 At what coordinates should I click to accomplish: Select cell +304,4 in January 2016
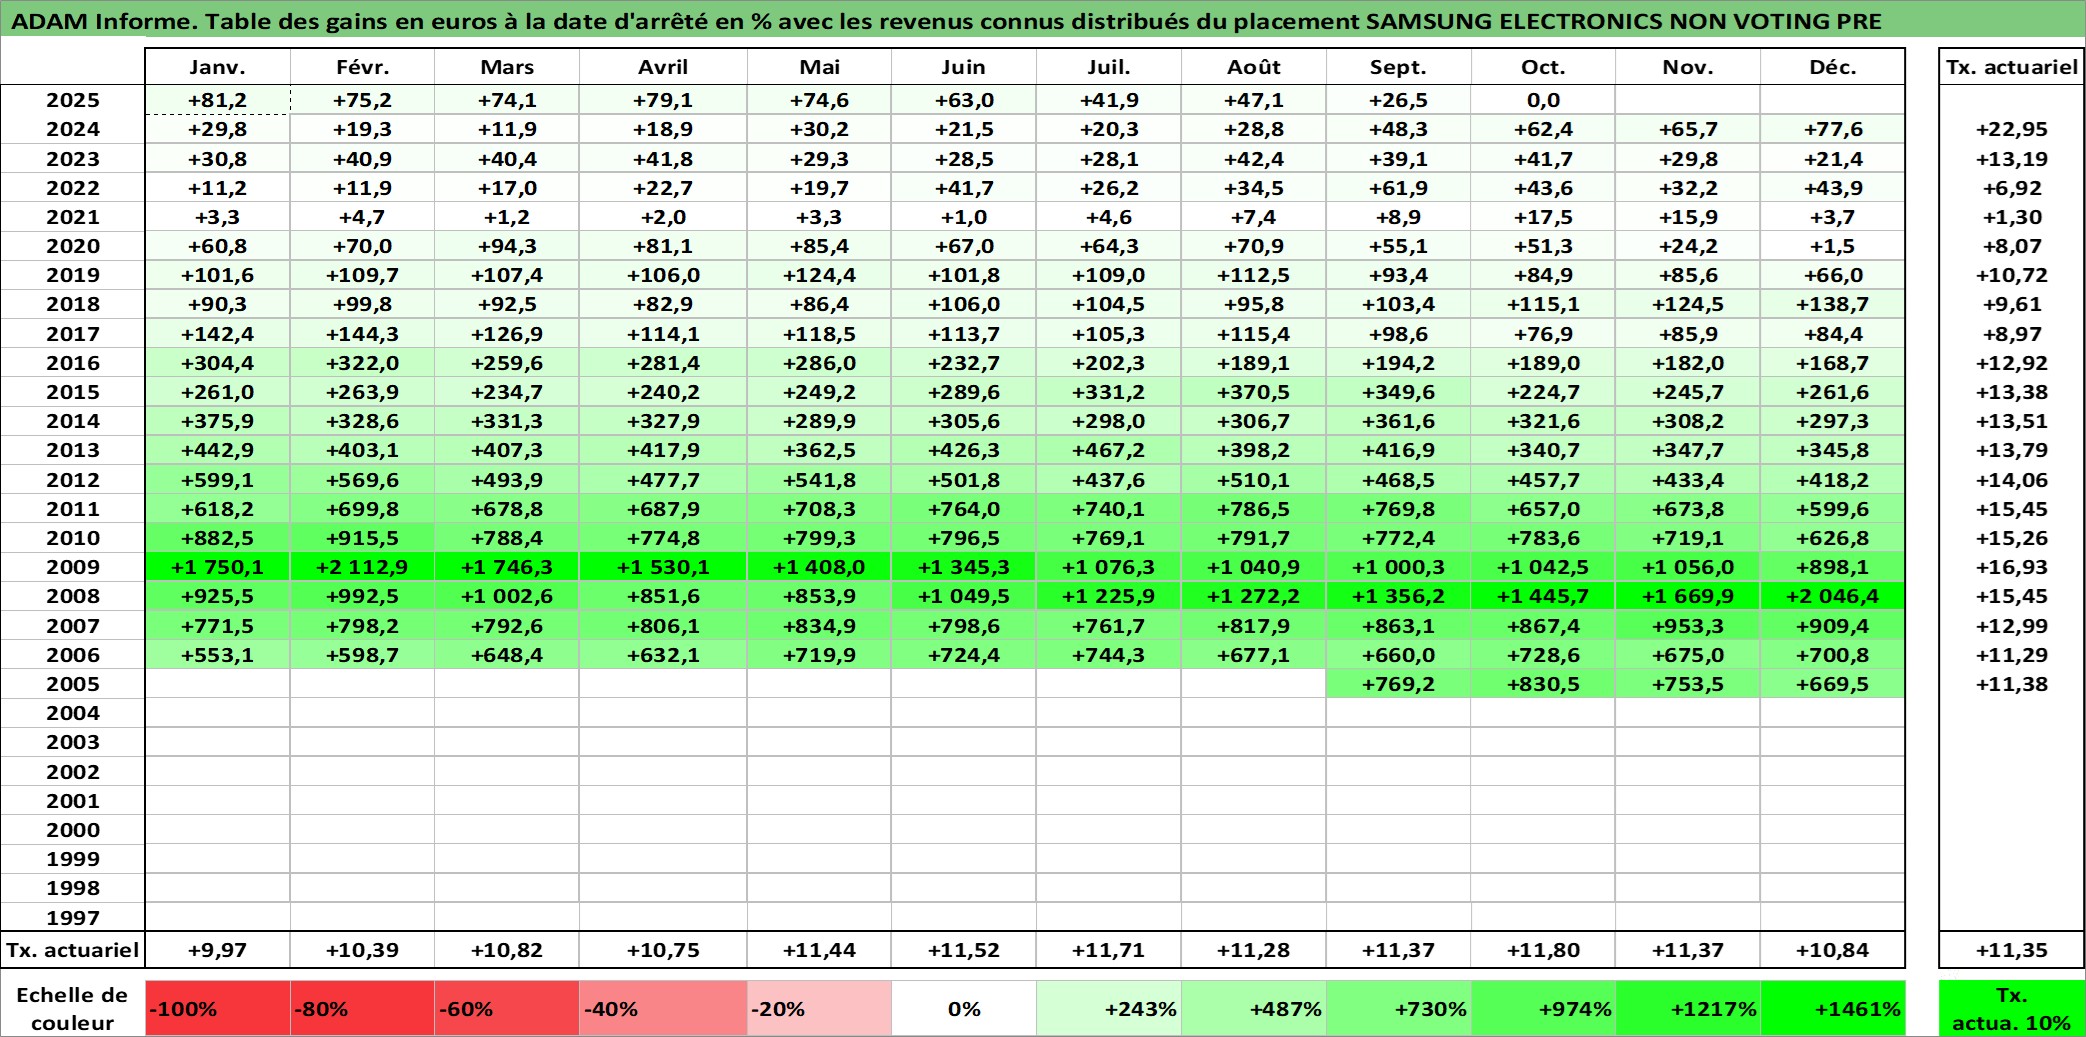pos(218,363)
